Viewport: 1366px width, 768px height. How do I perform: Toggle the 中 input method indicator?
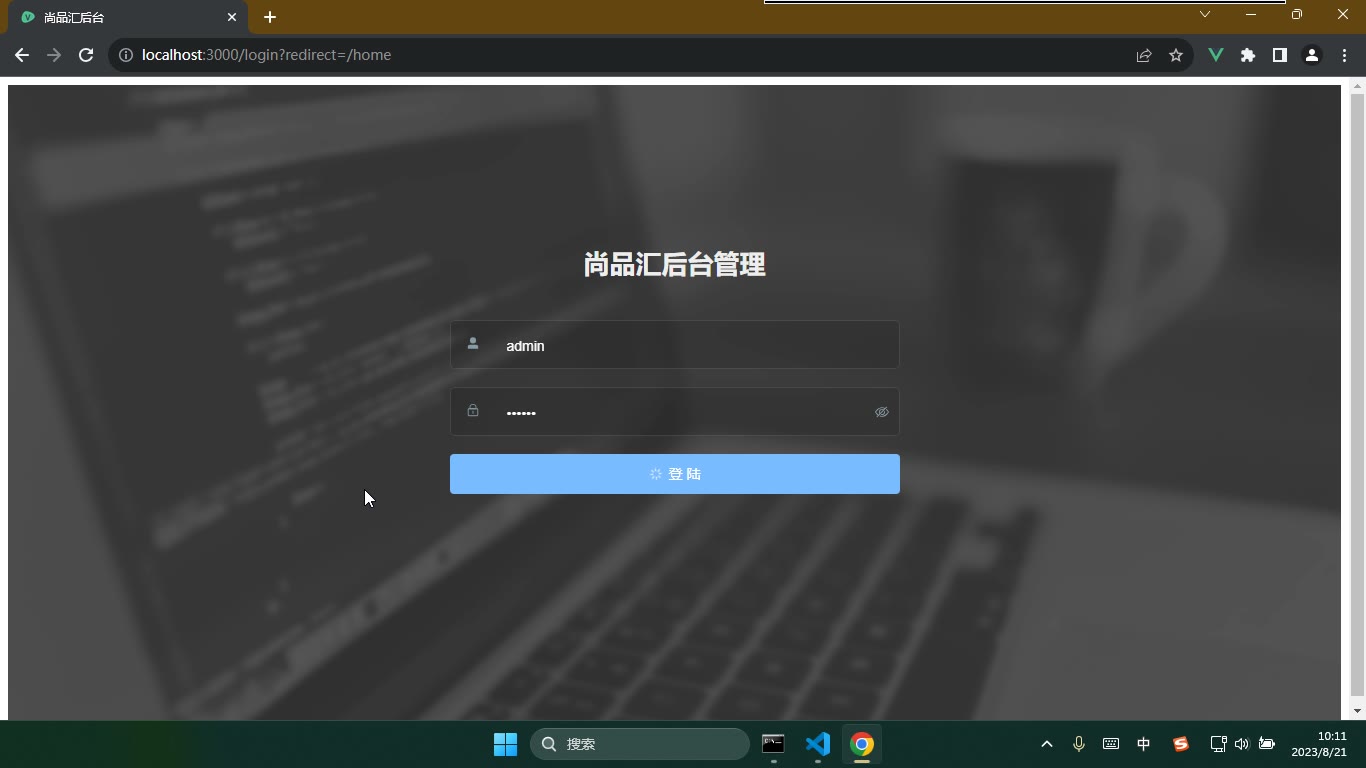(x=1143, y=744)
